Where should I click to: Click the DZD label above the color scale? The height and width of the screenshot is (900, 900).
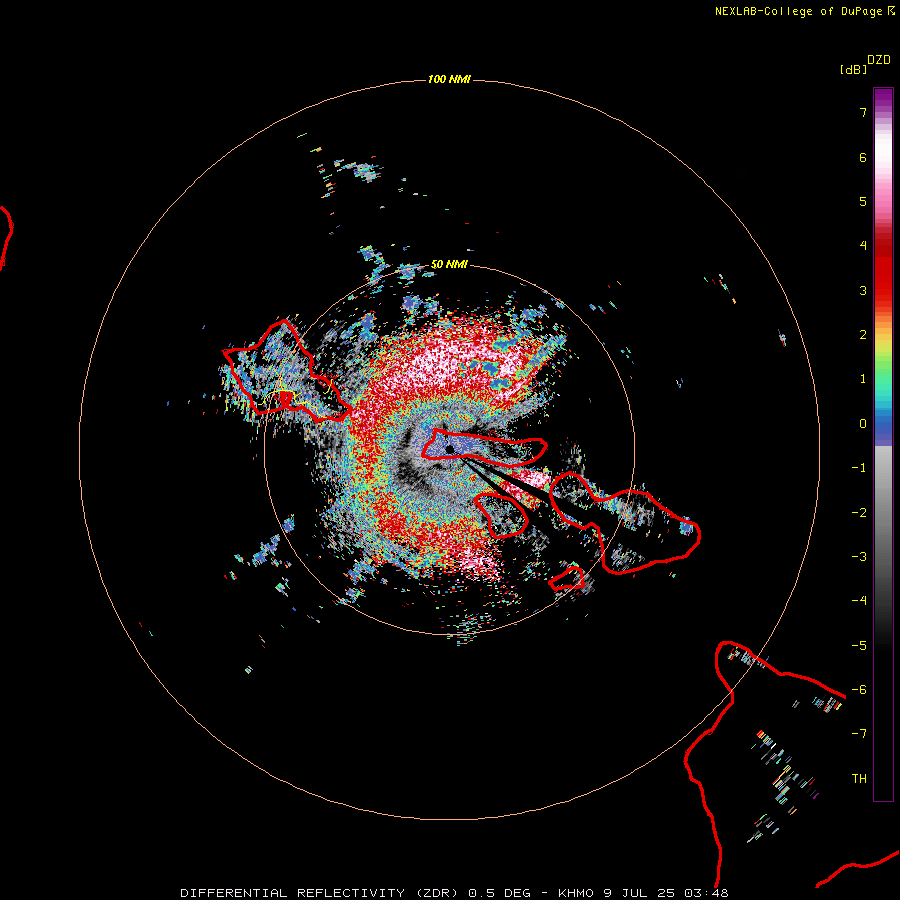(879, 60)
